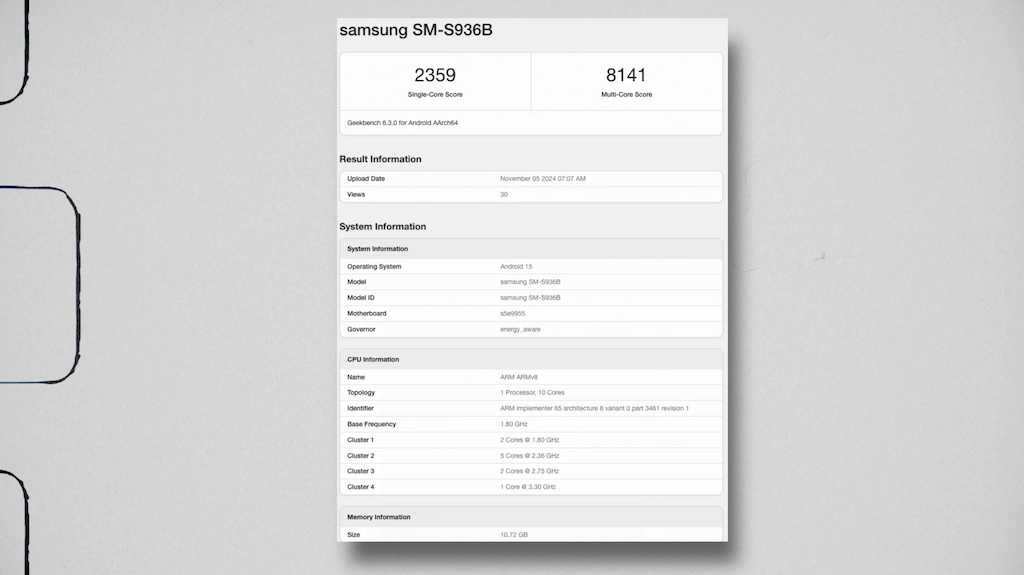The image size is (1024, 575).
Task: Click the CPU Information table header
Action: (x=373, y=359)
